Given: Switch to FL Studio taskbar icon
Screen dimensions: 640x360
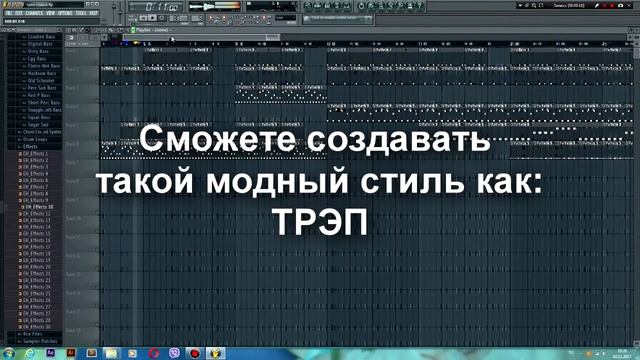Looking at the screenshot, I should pyautogui.click(x=215, y=353).
